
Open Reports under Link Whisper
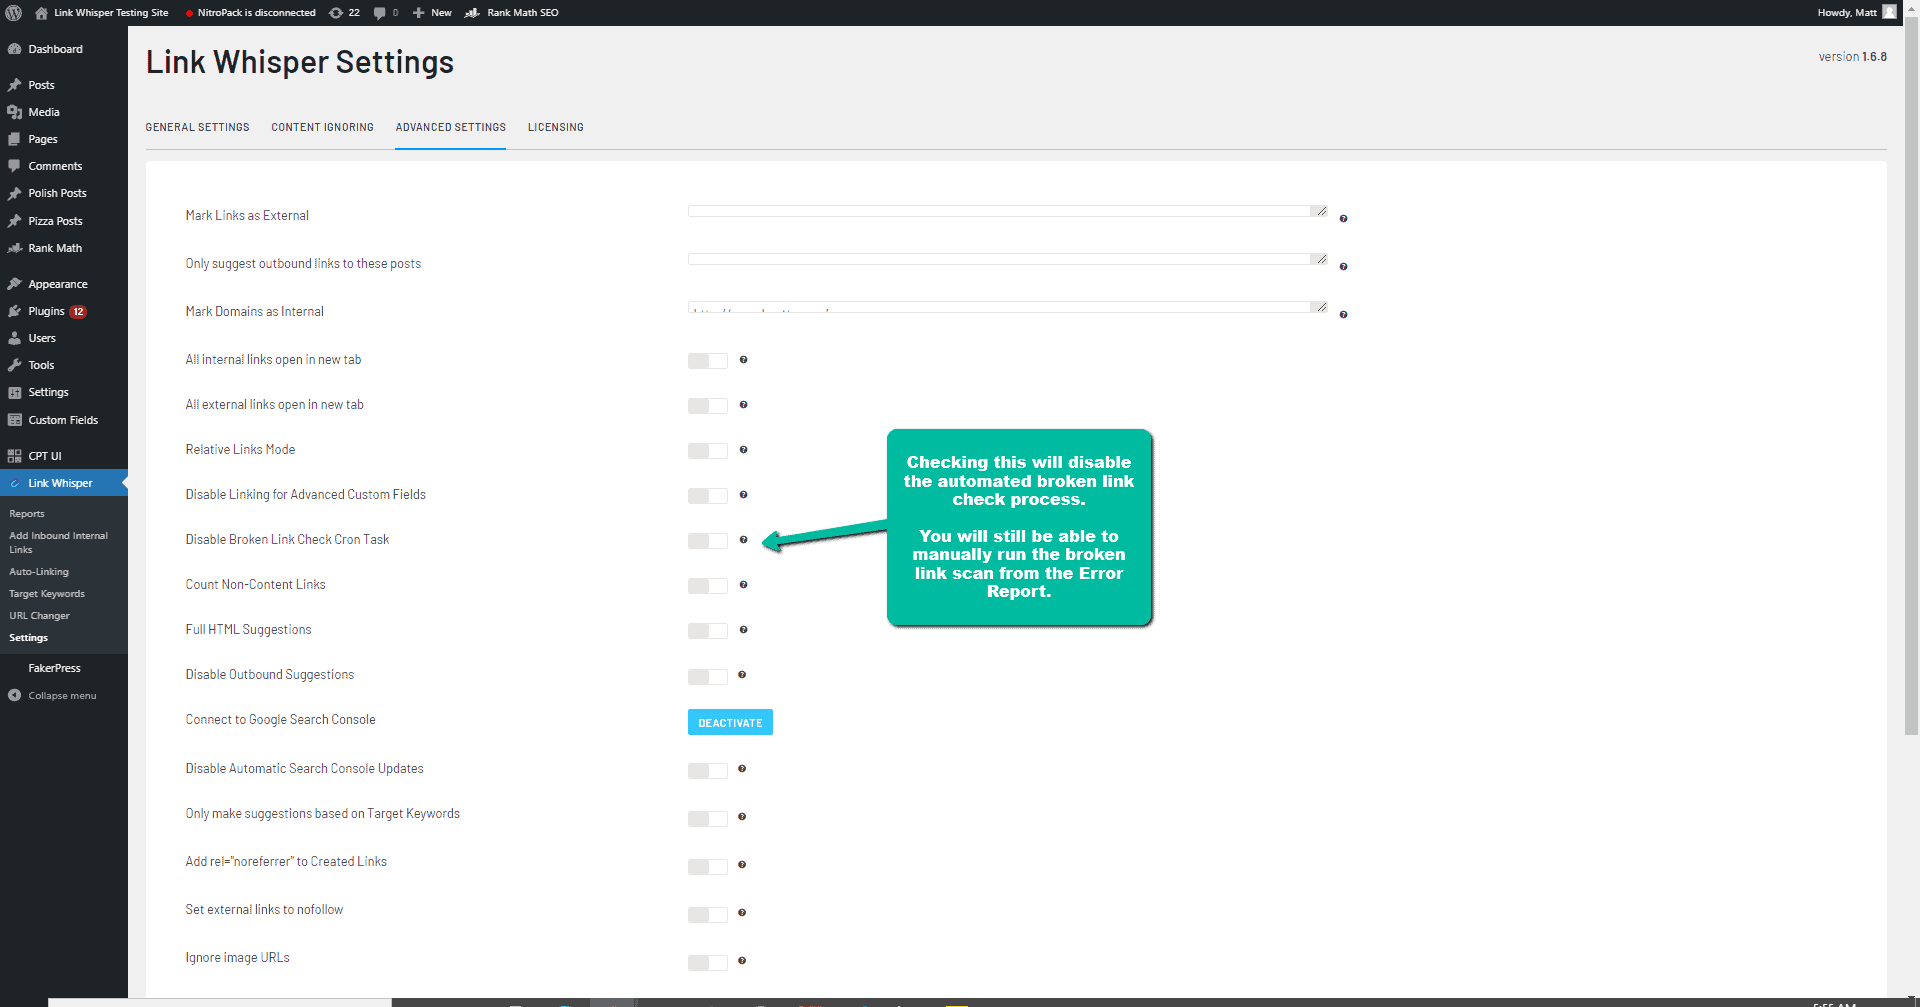click(x=27, y=513)
